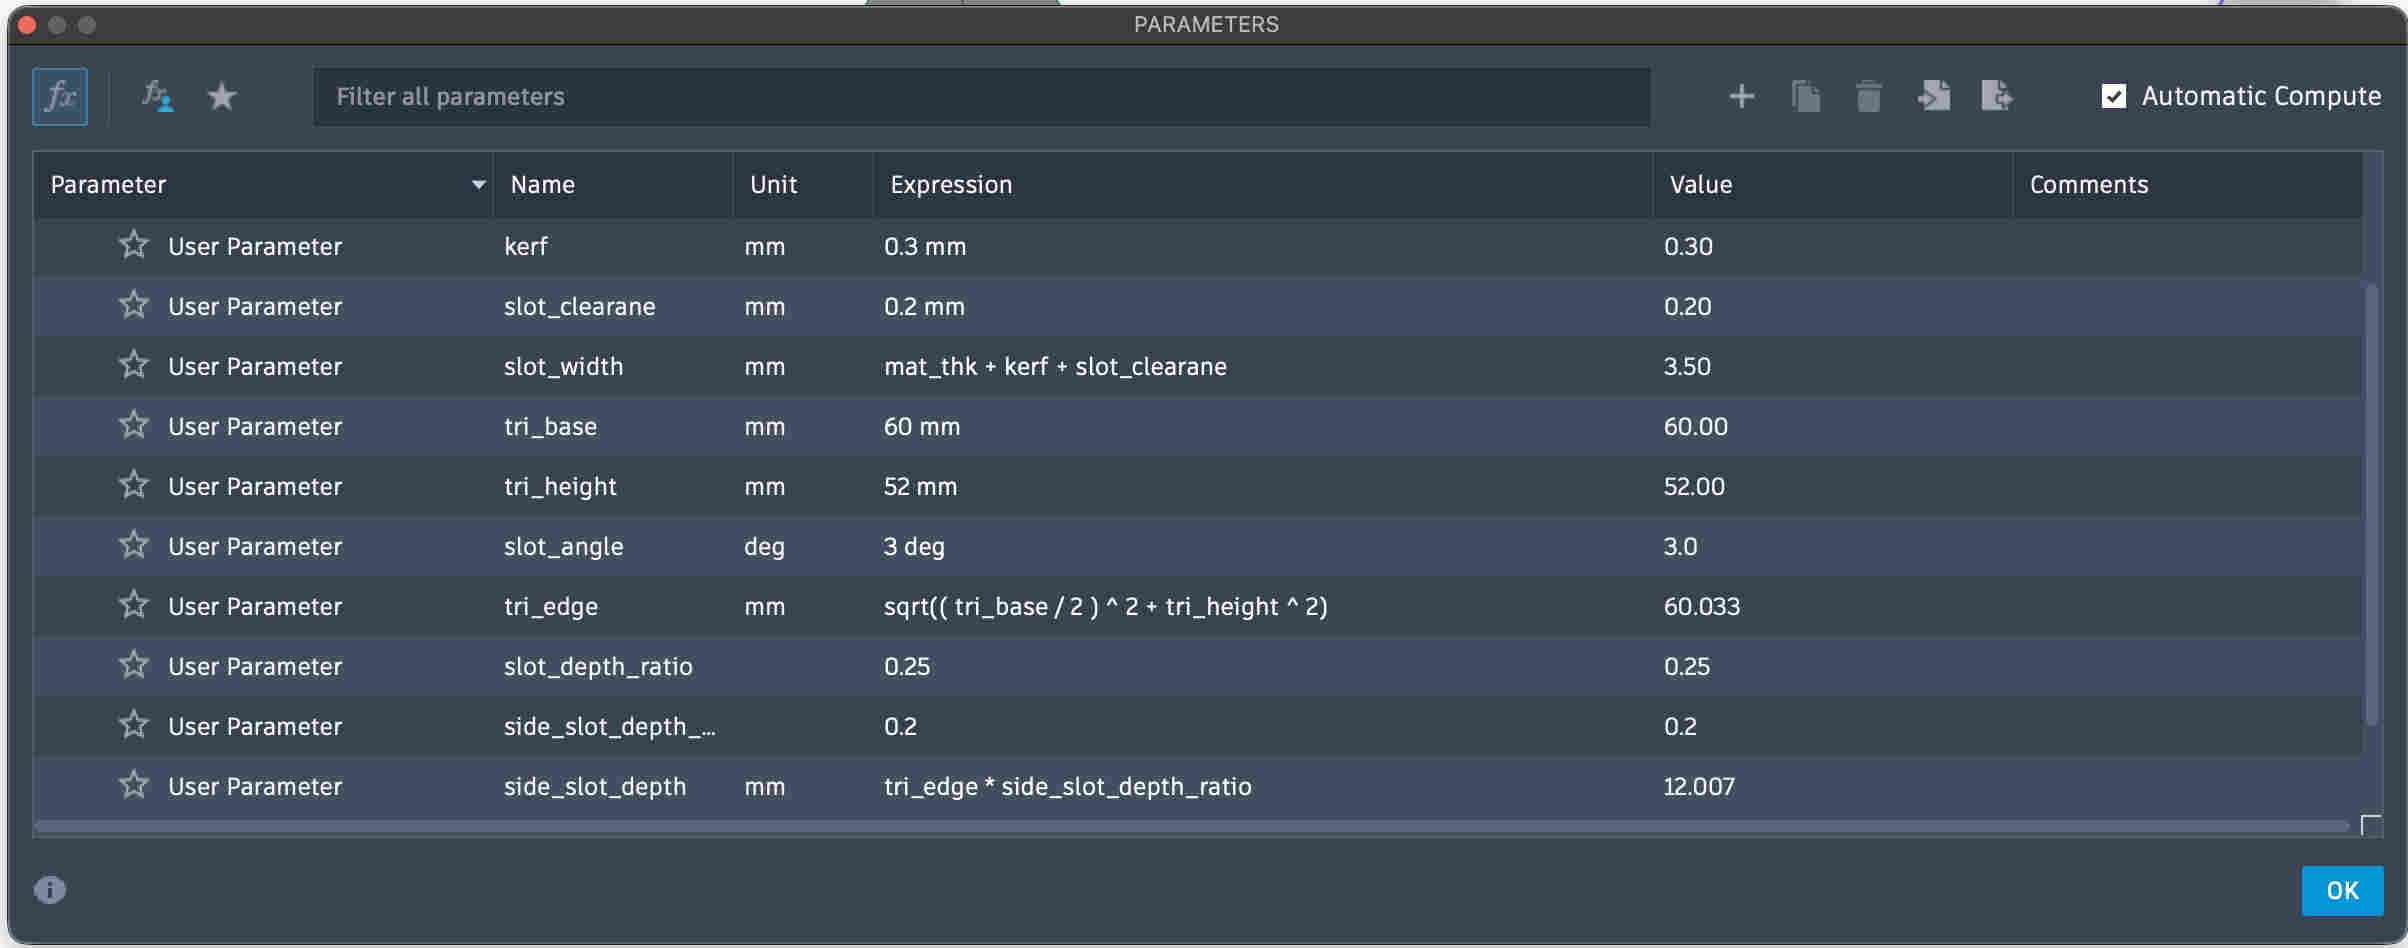
Task: Click the fx all-parameters icon
Action: 60,96
